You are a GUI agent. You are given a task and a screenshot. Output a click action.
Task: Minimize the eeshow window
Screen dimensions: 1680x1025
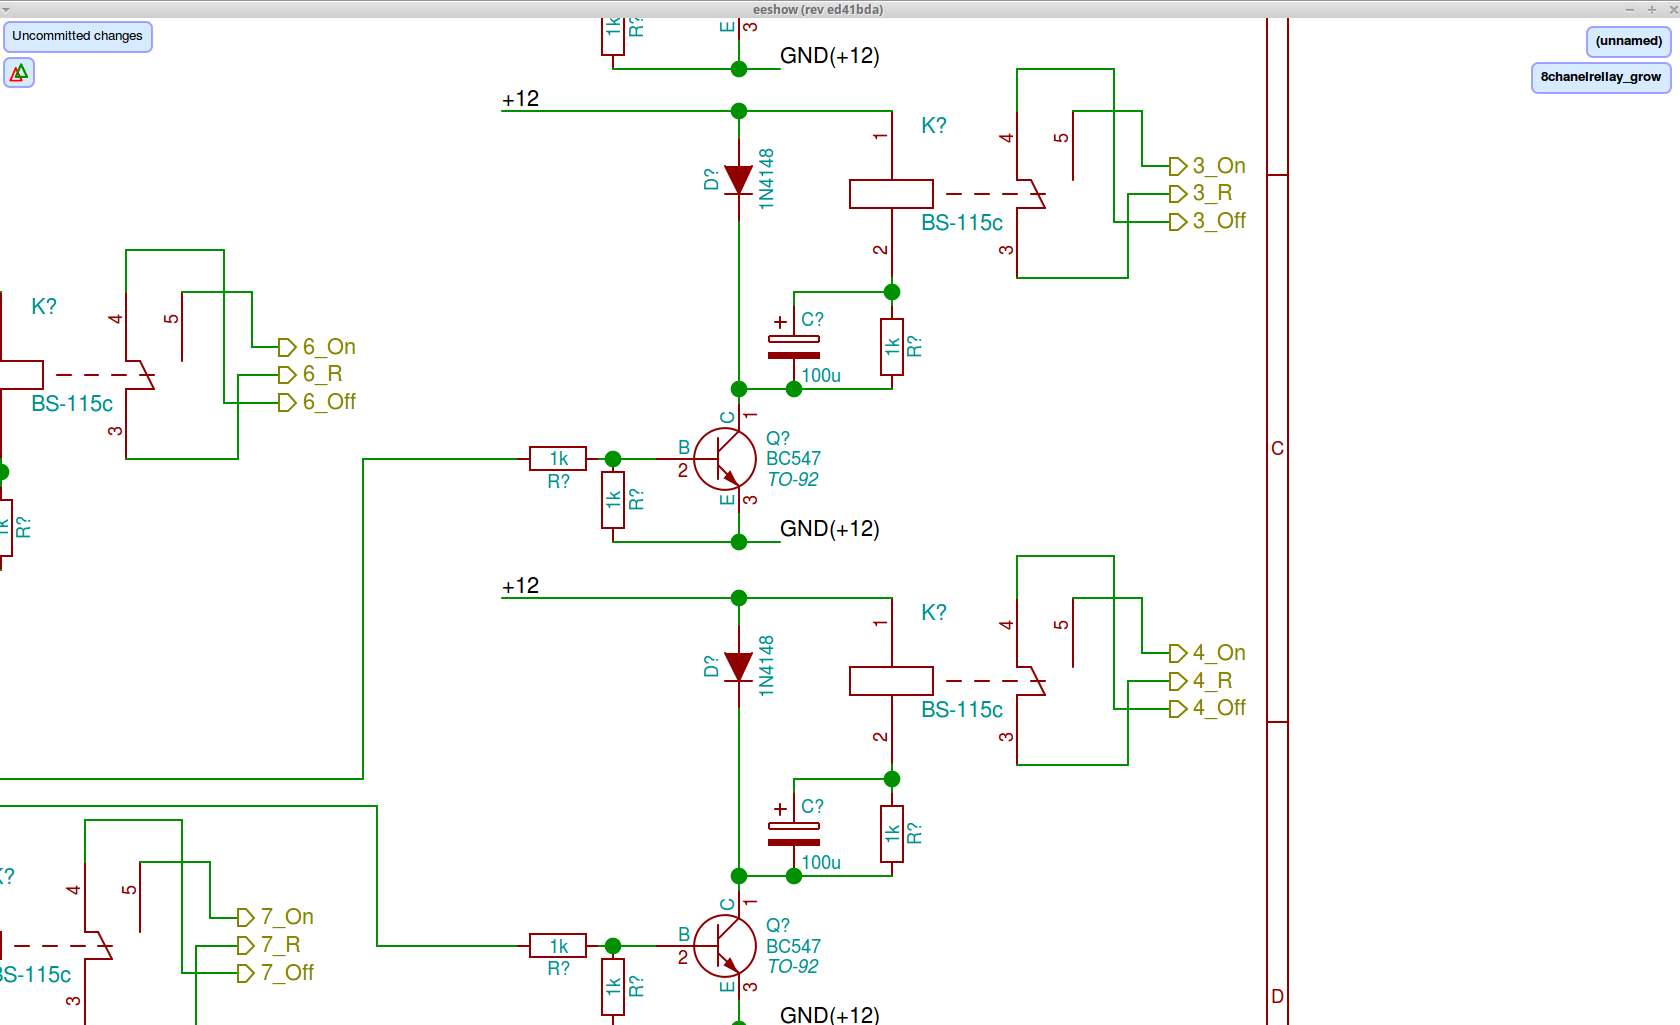[x=1630, y=9]
